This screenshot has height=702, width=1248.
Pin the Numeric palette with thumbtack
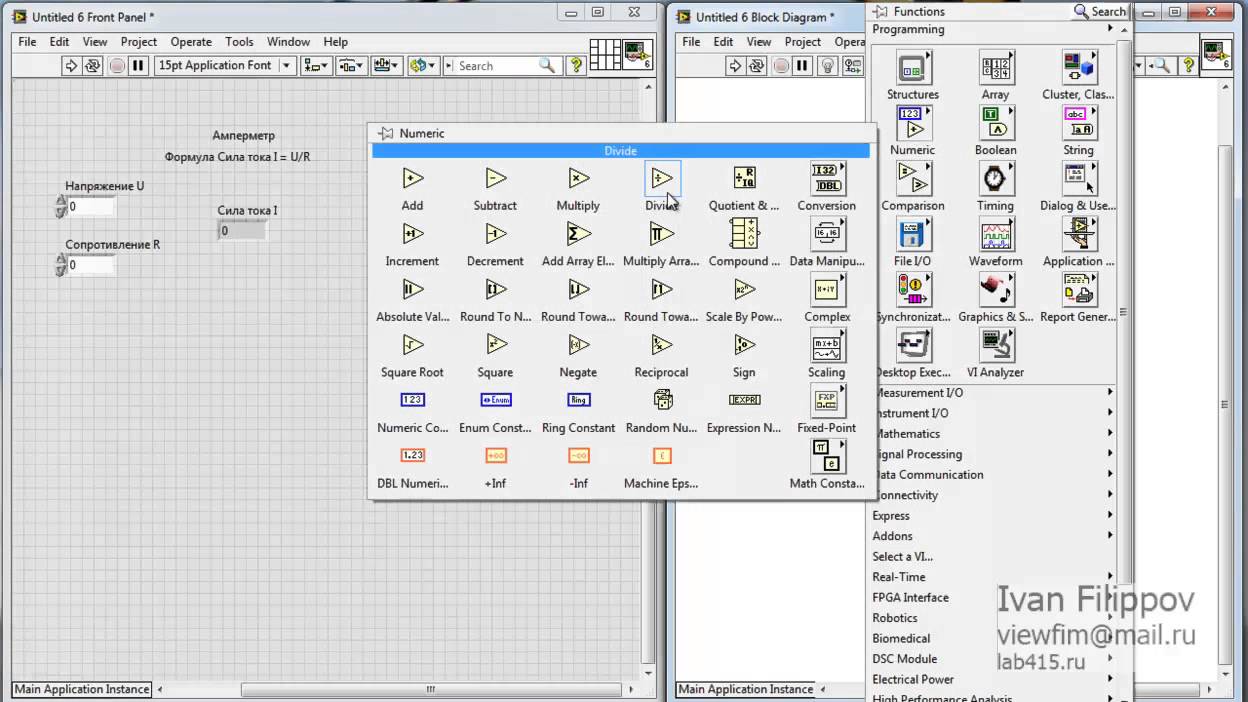(x=385, y=133)
